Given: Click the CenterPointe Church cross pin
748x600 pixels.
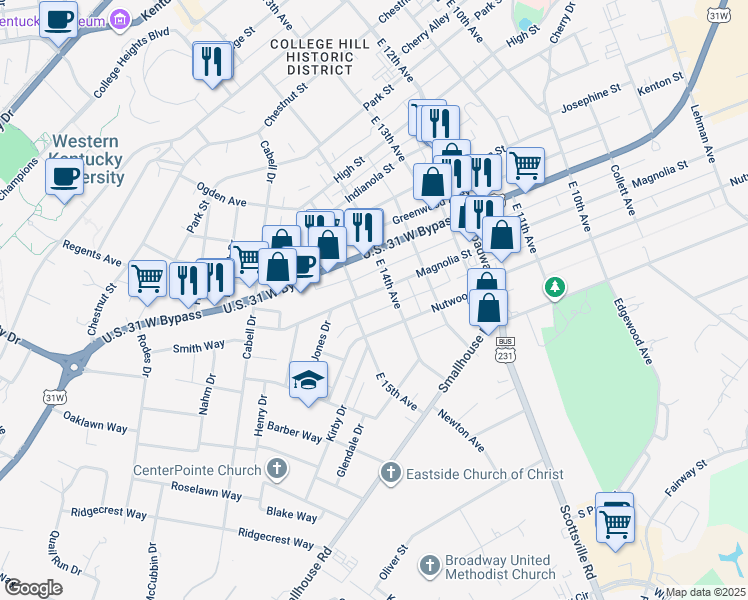Looking at the screenshot, I should tap(277, 469).
